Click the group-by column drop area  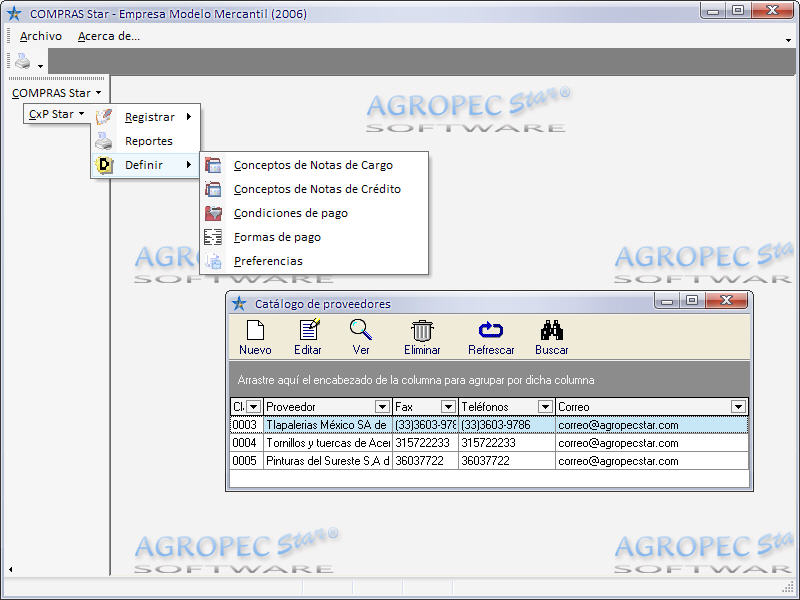pyautogui.click(x=489, y=380)
